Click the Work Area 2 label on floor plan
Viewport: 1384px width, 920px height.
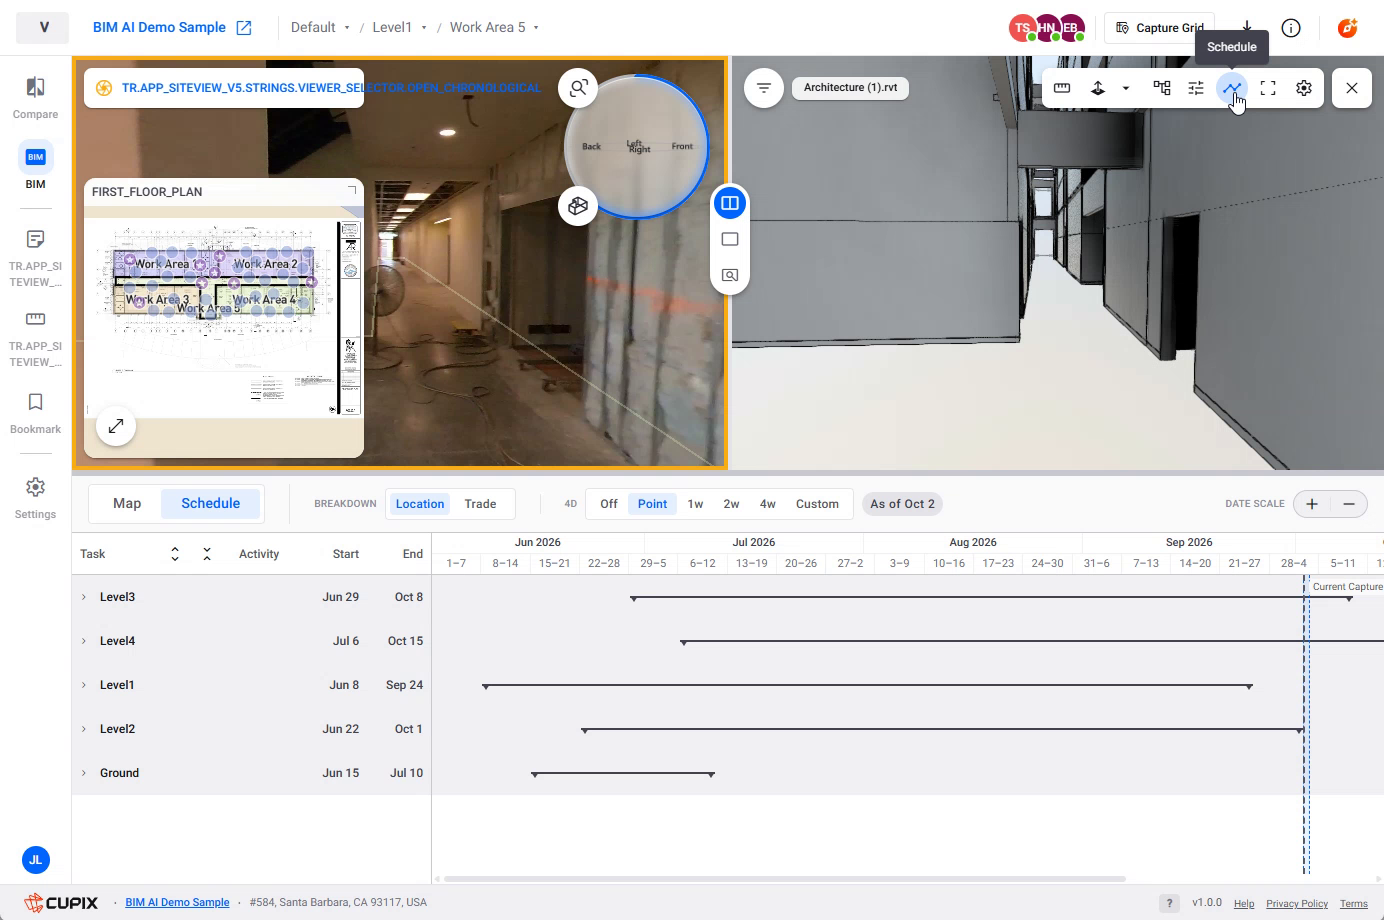pyautogui.click(x=265, y=264)
